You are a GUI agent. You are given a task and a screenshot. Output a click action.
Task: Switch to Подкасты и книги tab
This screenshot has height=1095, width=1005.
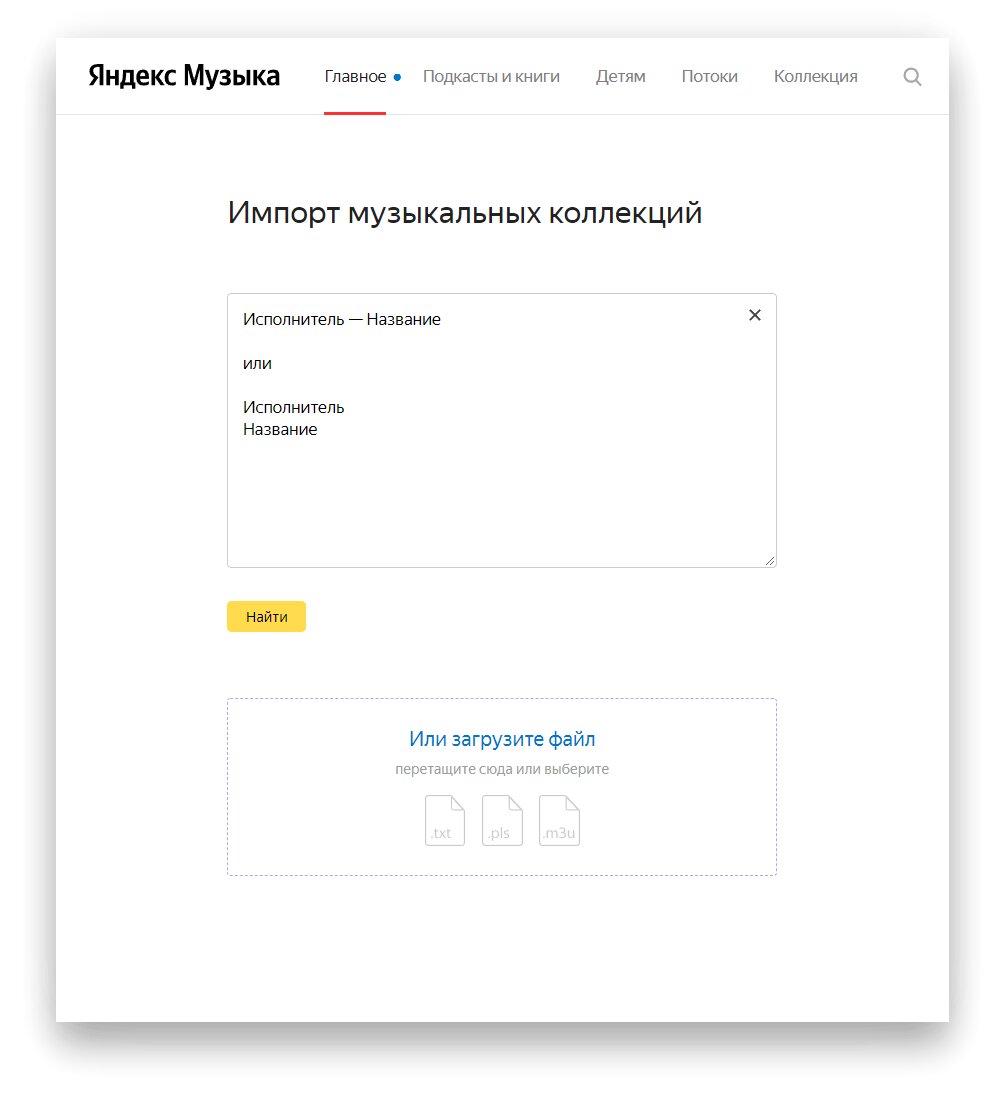491,76
